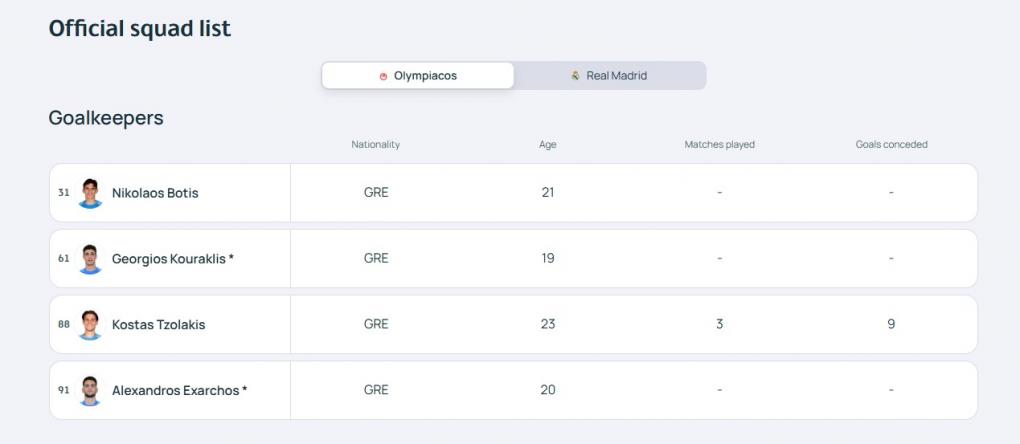Click Kostas Tzolakis matches played value 3
The width and height of the screenshot is (1020, 444).
(719, 324)
